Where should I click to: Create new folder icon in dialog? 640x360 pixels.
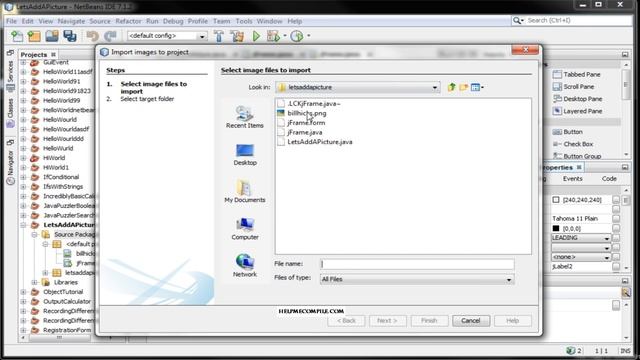tap(463, 87)
